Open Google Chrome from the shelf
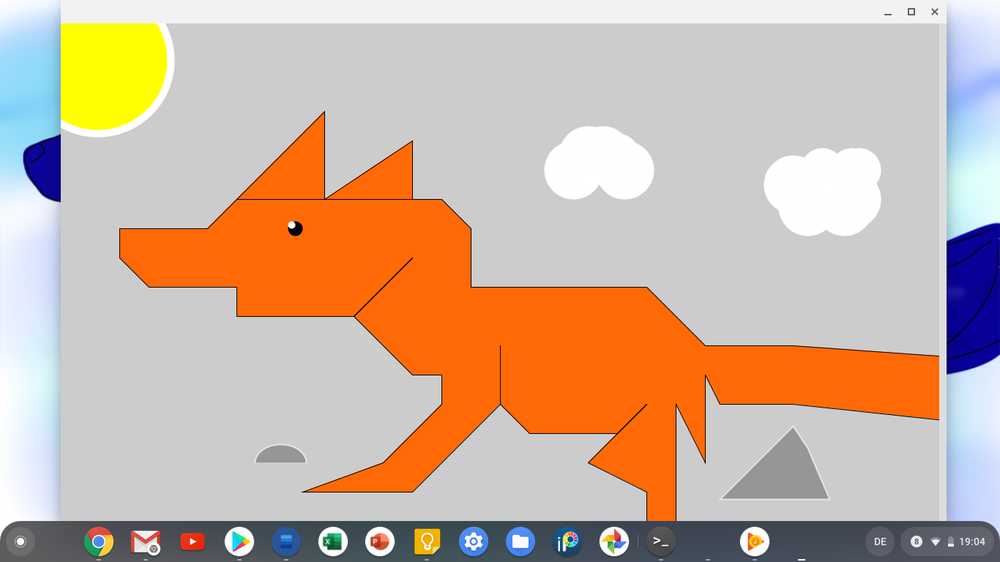 [98, 541]
